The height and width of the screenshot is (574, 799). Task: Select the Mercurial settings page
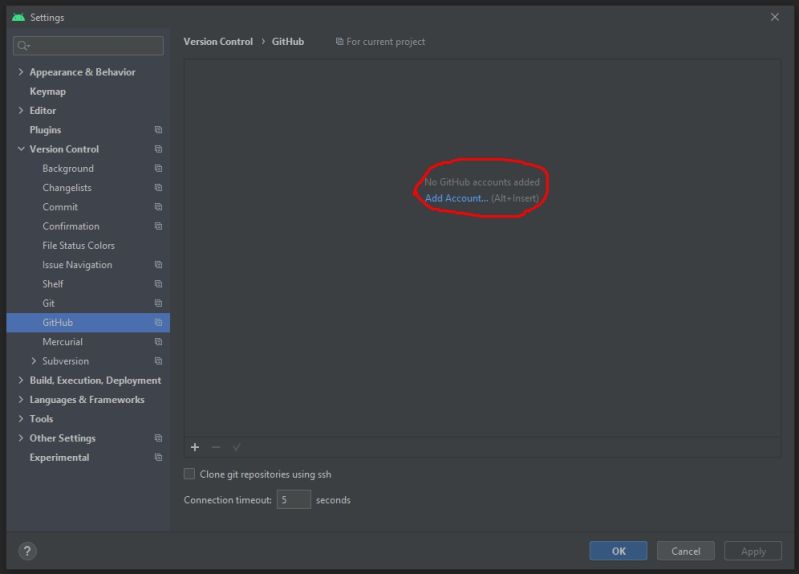[x=62, y=342]
